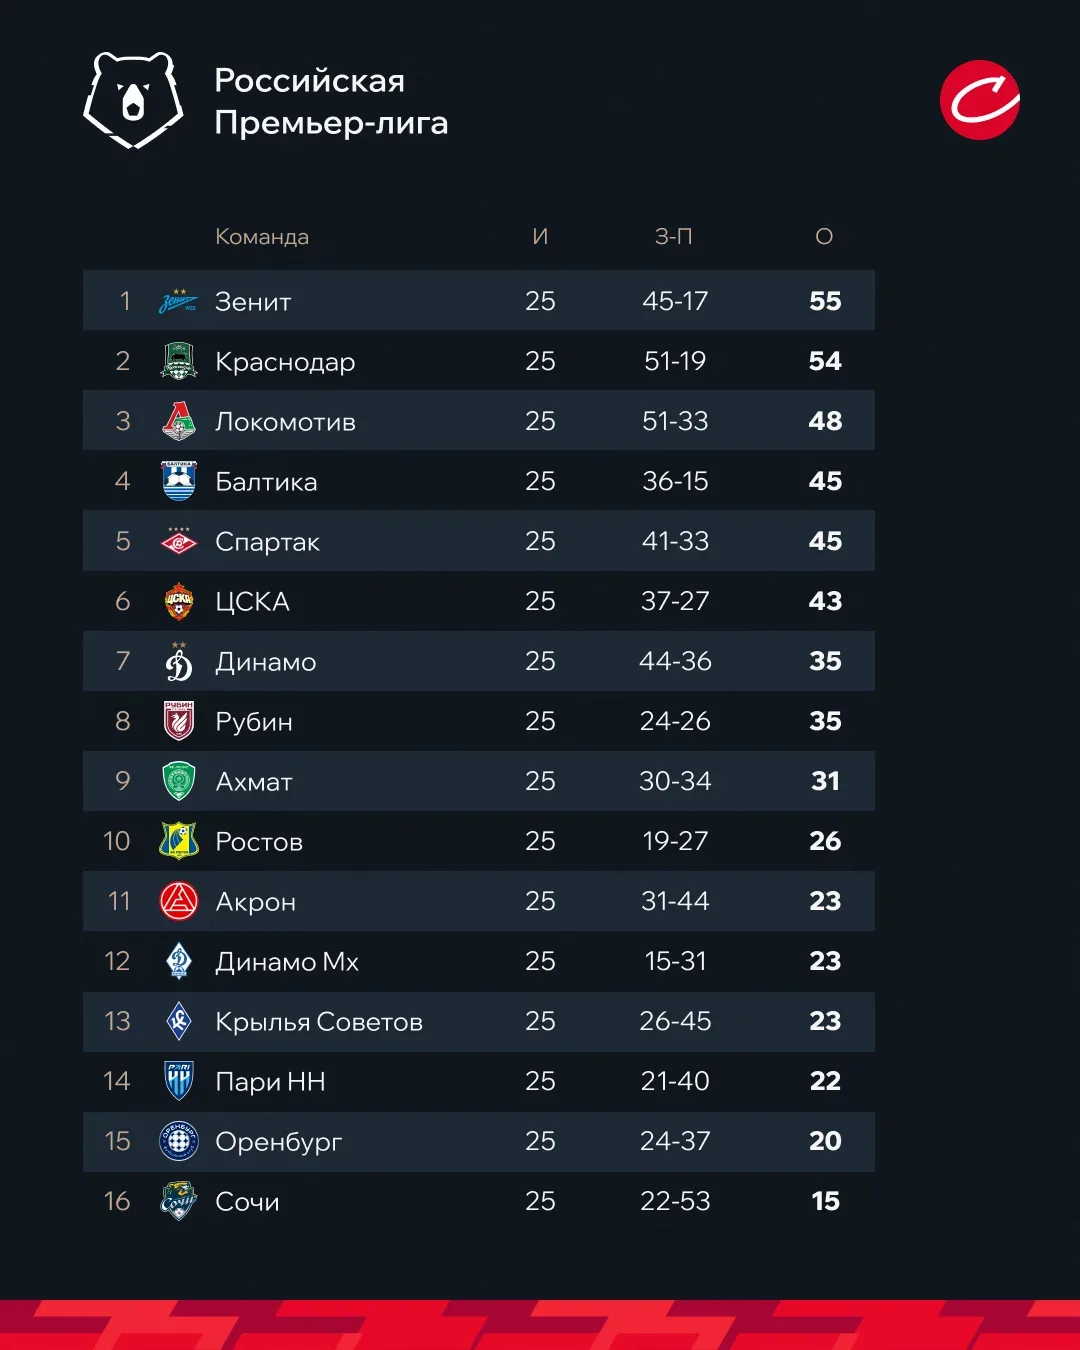Click the З-П goals column header
The image size is (1080, 1350).
[674, 237]
